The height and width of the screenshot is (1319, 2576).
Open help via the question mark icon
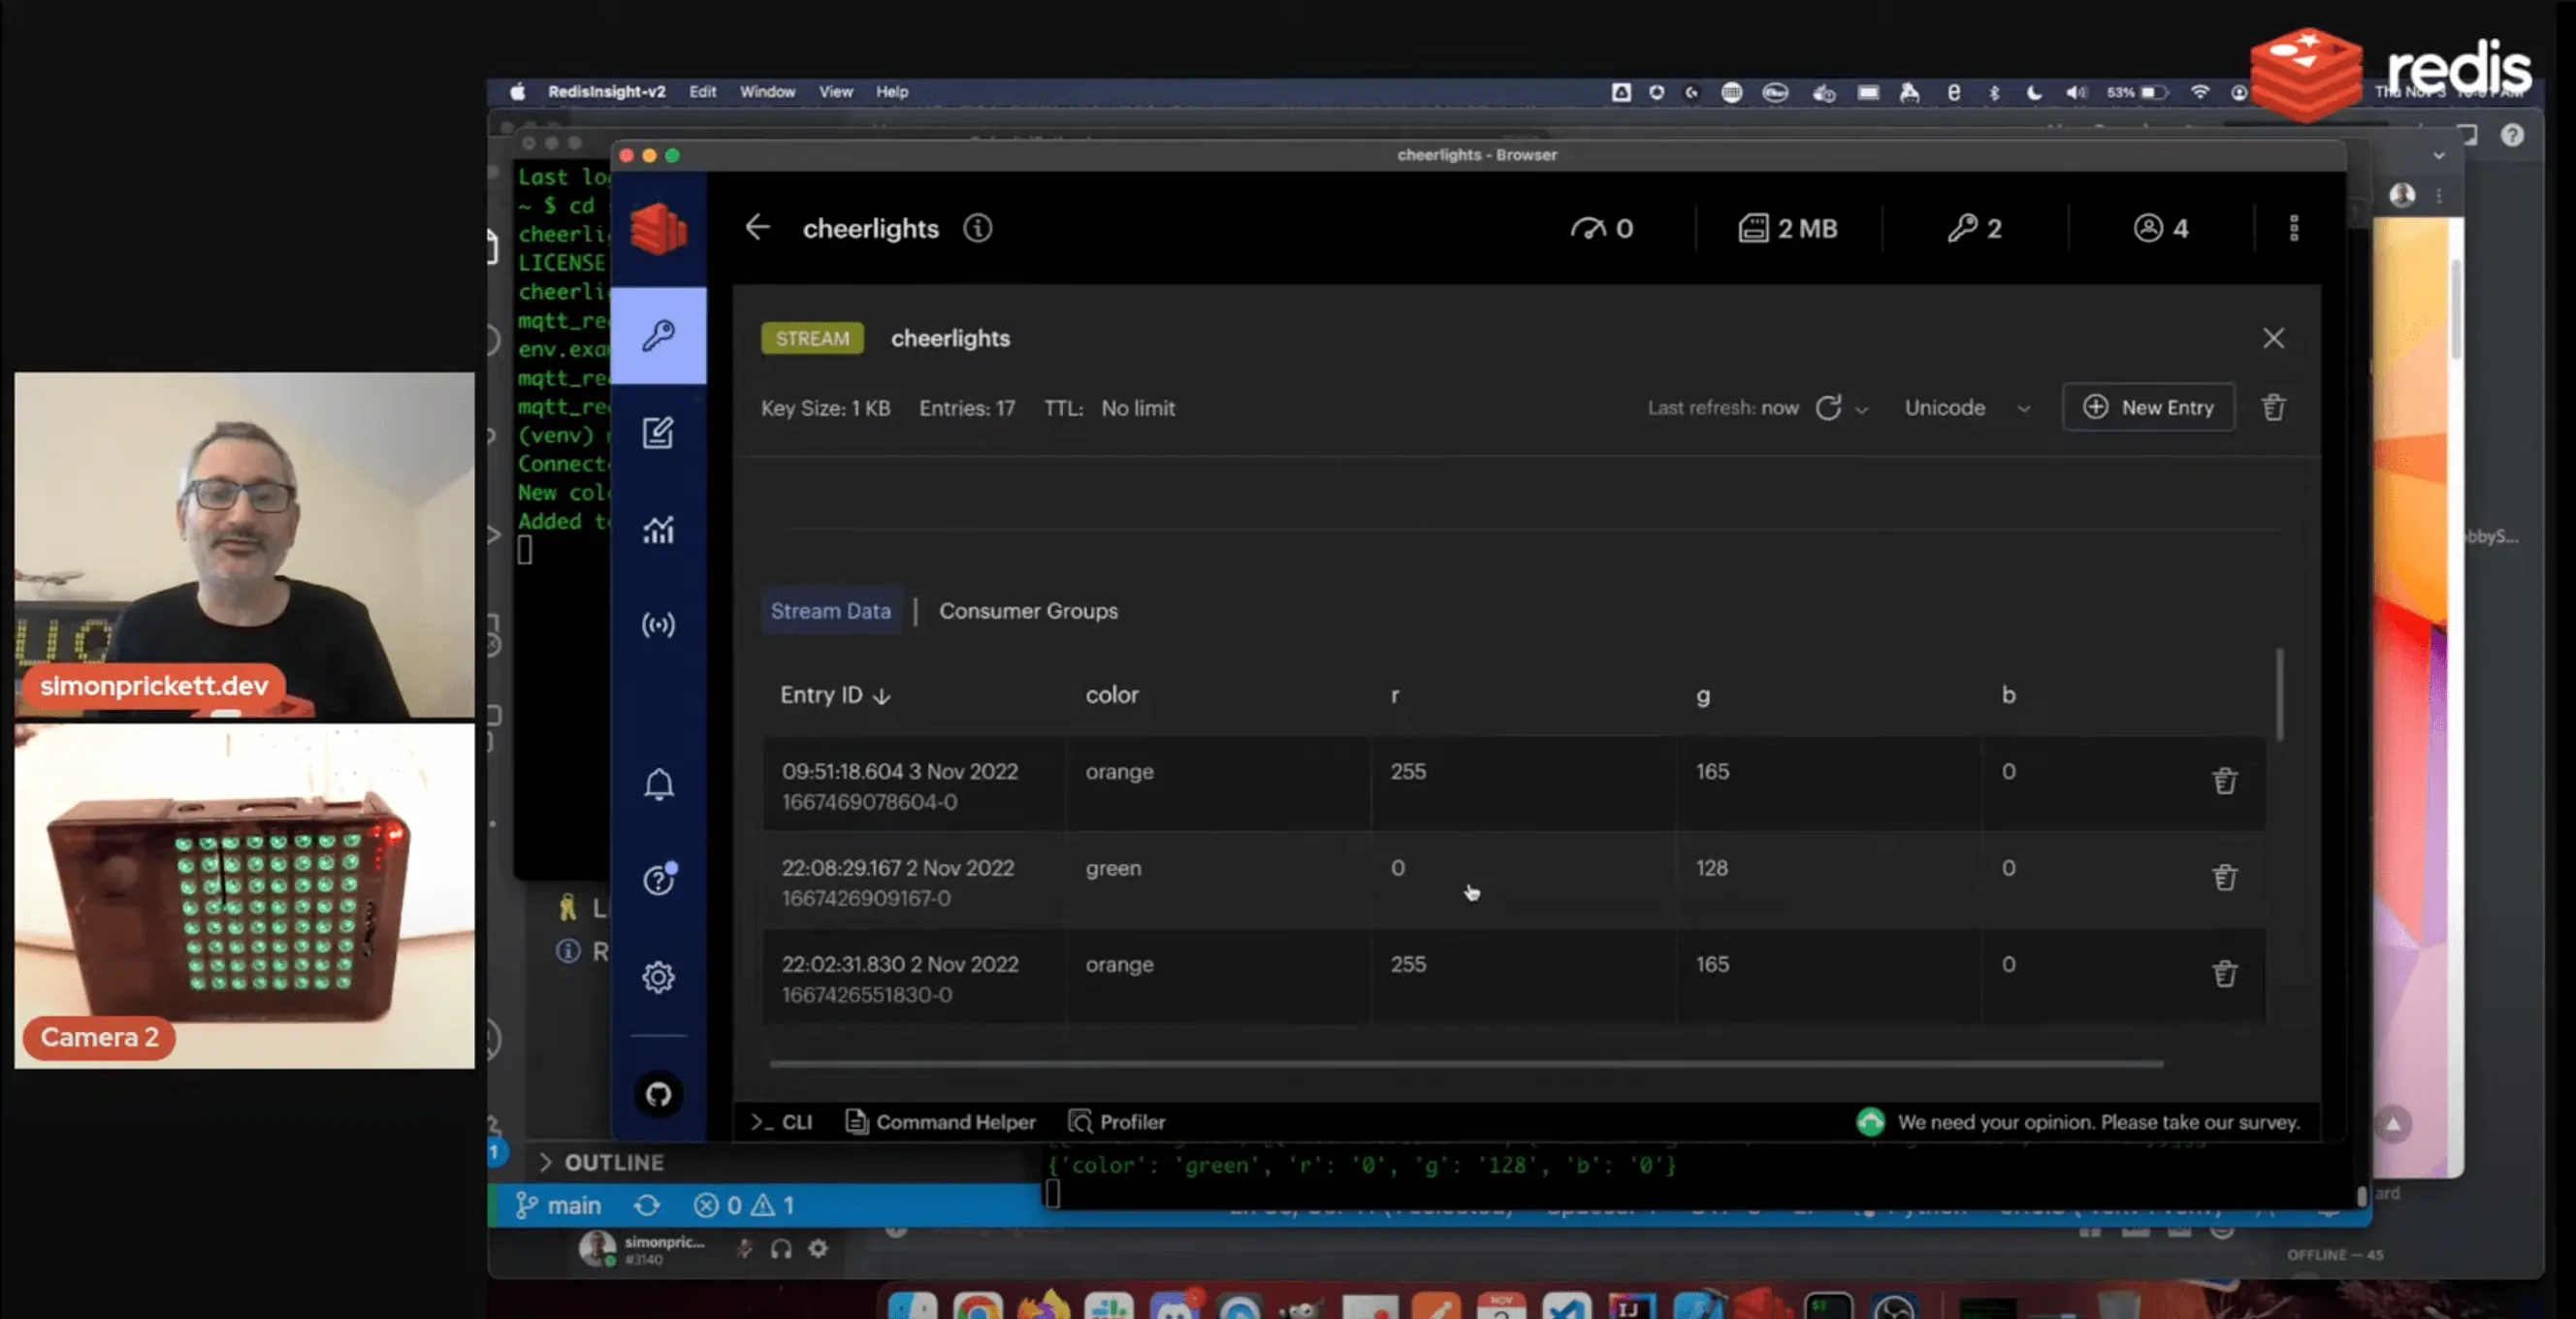tap(656, 880)
